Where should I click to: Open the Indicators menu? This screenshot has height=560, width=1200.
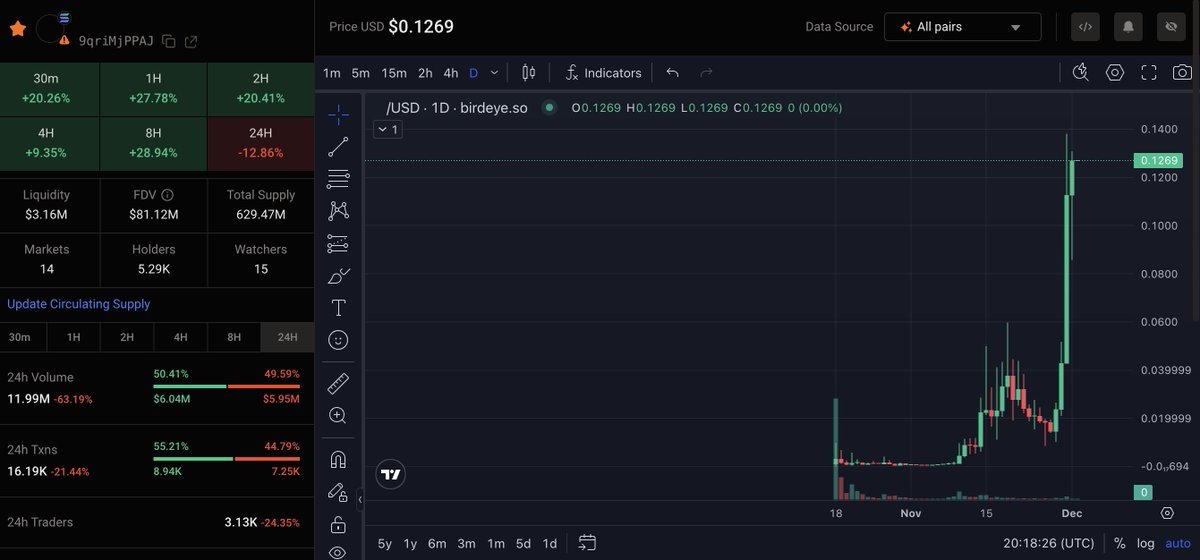(x=603, y=73)
